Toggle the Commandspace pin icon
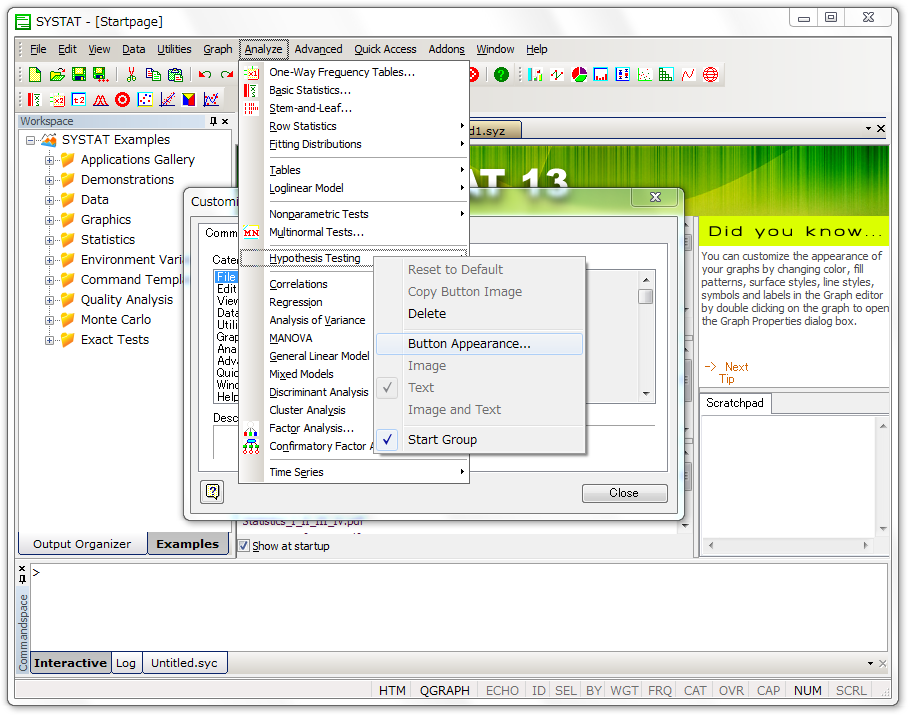This screenshot has height=715, width=909. pyautogui.click(x=23, y=579)
